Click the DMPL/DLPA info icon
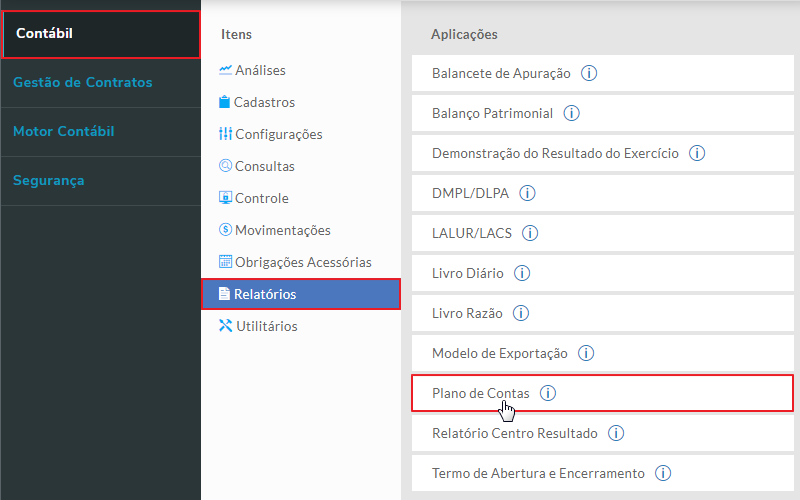800x500 pixels. pos(527,193)
